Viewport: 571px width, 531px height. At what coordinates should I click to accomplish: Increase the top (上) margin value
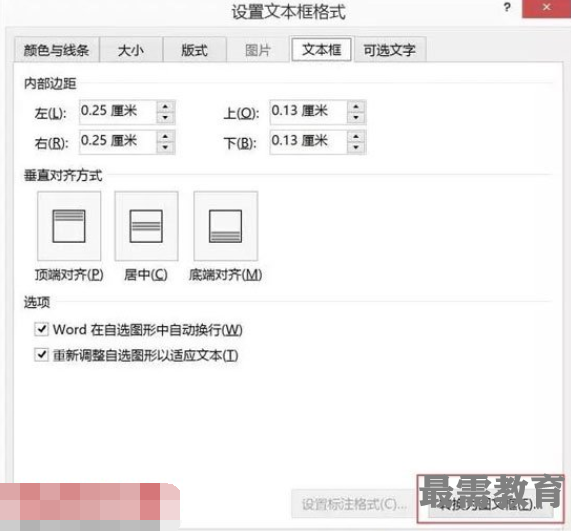[356, 107]
